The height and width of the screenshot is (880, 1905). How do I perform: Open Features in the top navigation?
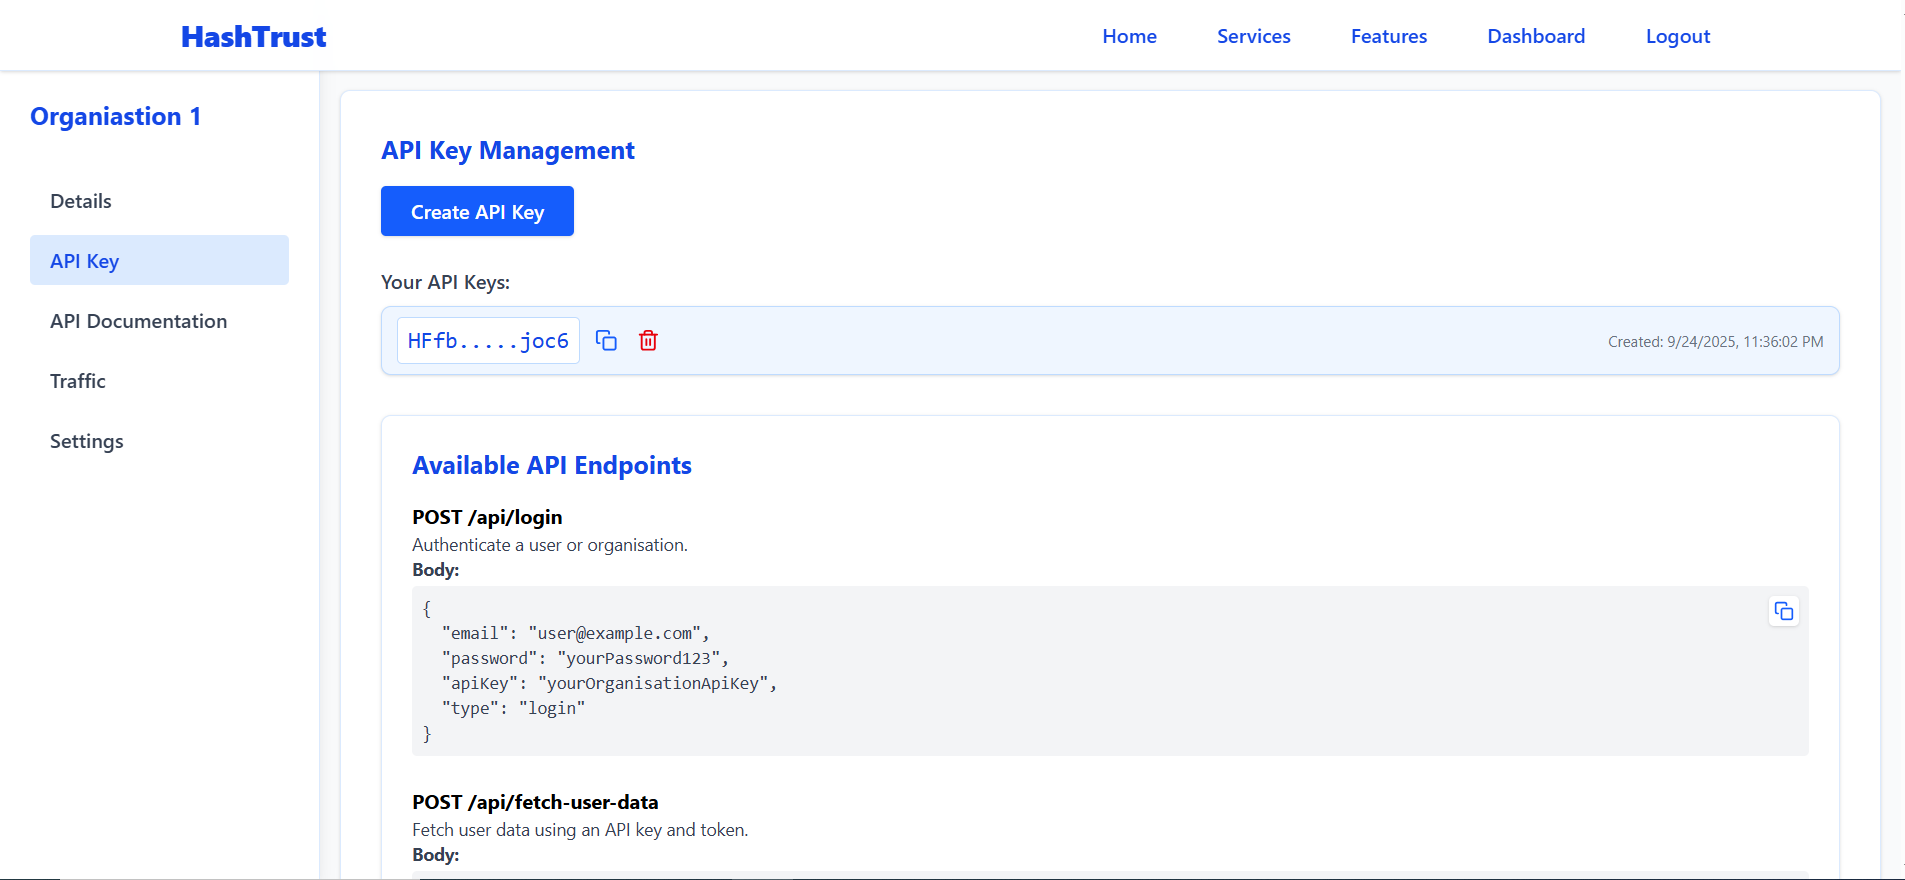(1388, 36)
